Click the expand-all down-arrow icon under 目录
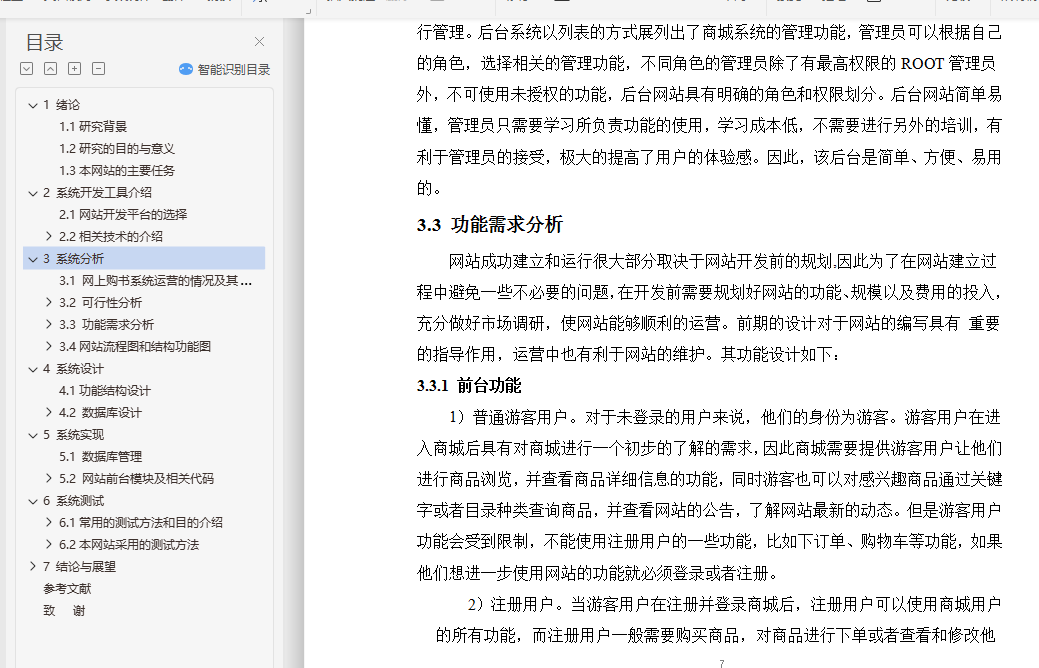This screenshot has width=1039, height=668. point(27,68)
